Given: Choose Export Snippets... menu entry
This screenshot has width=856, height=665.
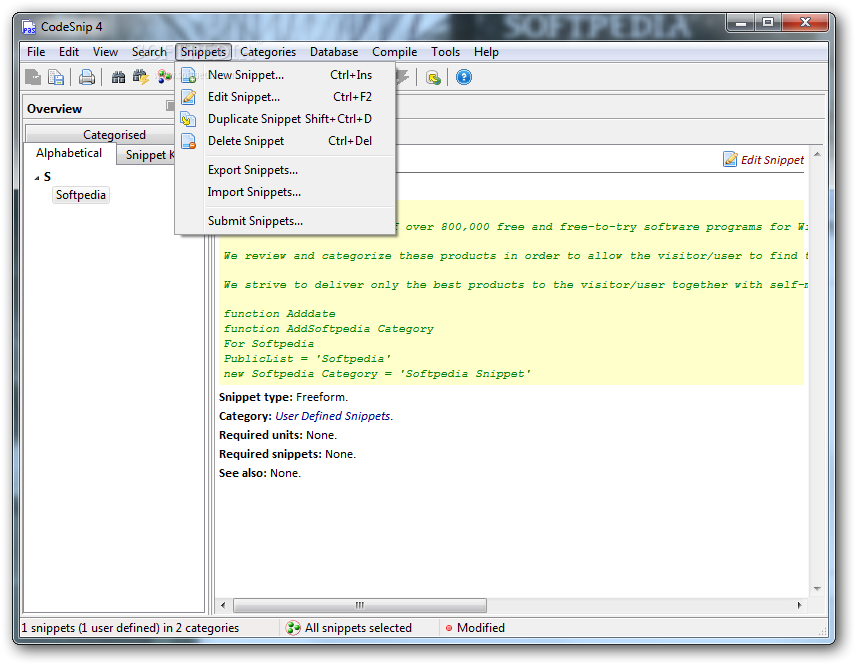Looking at the screenshot, I should [286, 170].
